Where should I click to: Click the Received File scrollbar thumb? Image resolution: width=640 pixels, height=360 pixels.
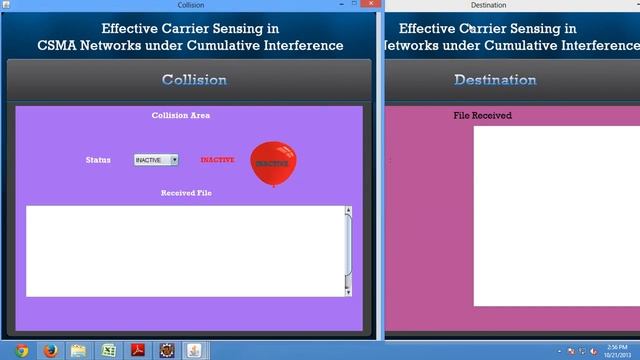(348, 244)
